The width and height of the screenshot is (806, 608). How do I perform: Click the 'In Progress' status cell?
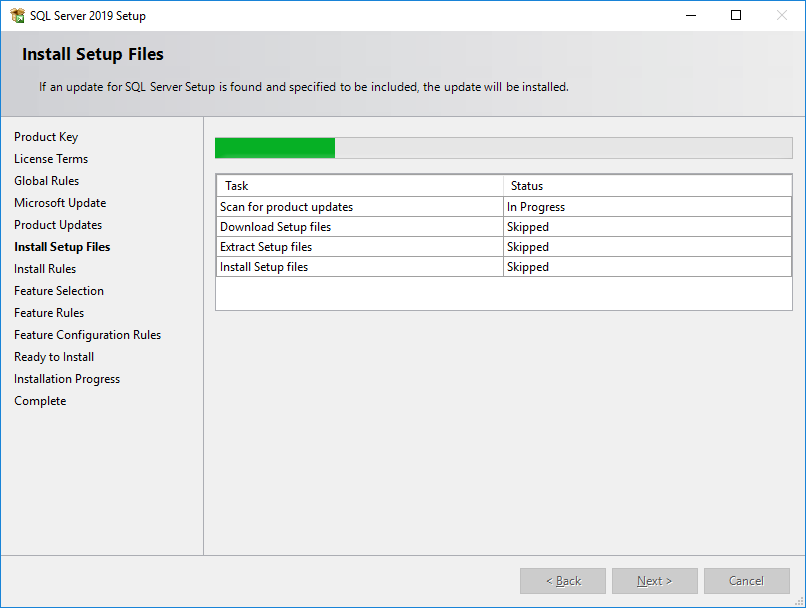(x=647, y=207)
